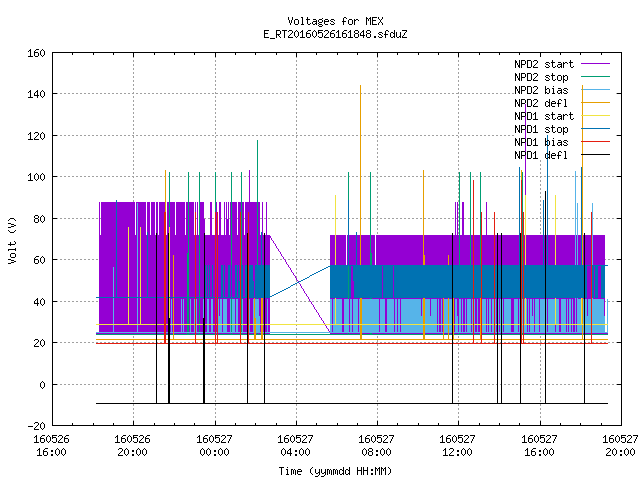The width and height of the screenshot is (640, 480).
Task: Click the 160526 20:00 time tick label
Action: pyautogui.click(x=133, y=446)
